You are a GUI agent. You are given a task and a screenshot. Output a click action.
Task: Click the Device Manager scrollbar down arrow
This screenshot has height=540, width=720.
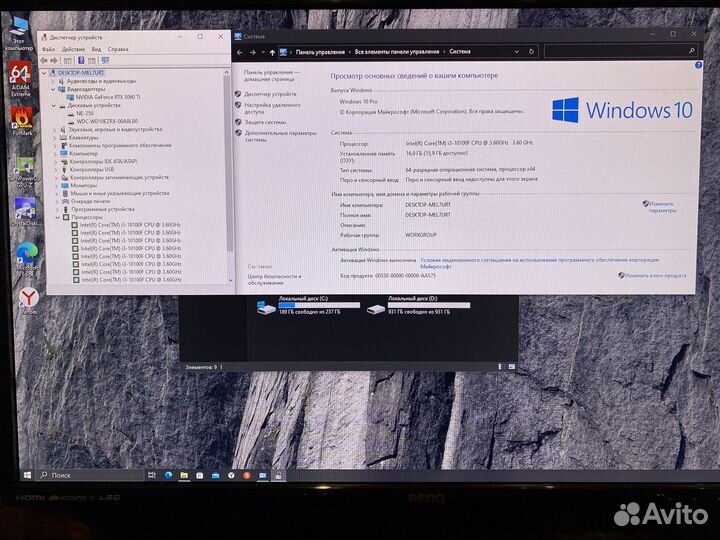230,280
